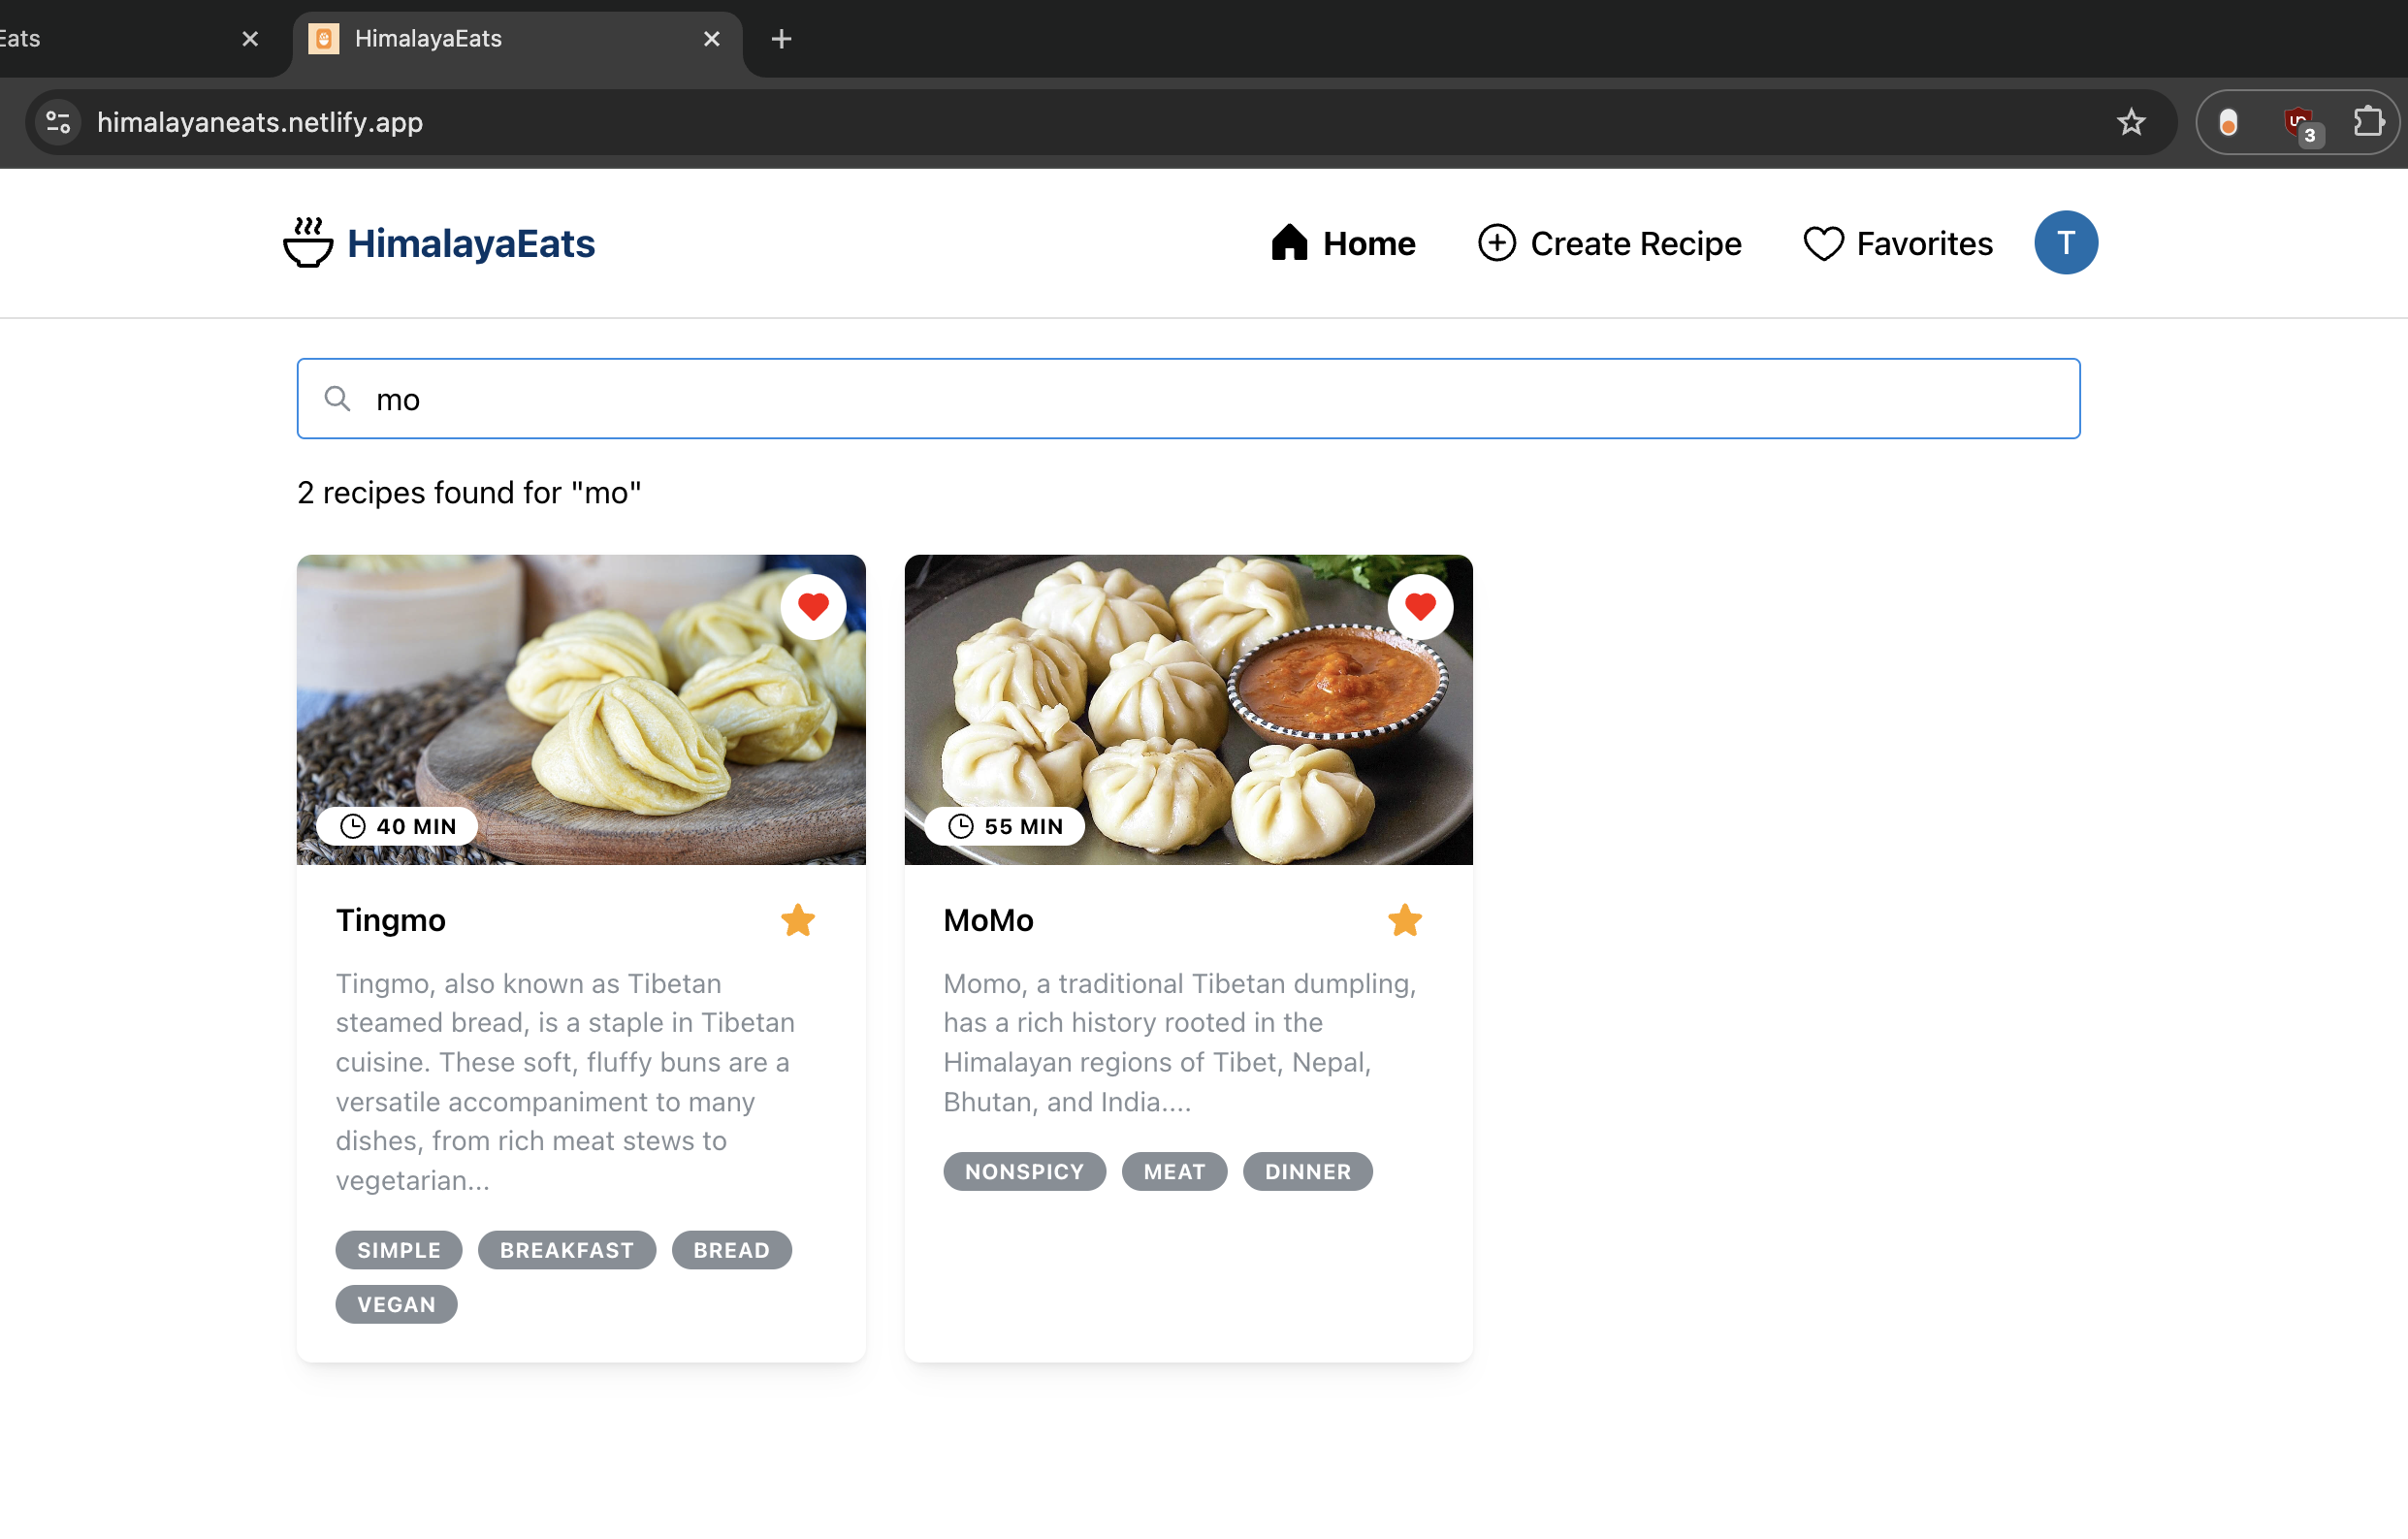The image size is (2408, 1539).
Task: Go to the Home navigation item
Action: (x=1343, y=243)
